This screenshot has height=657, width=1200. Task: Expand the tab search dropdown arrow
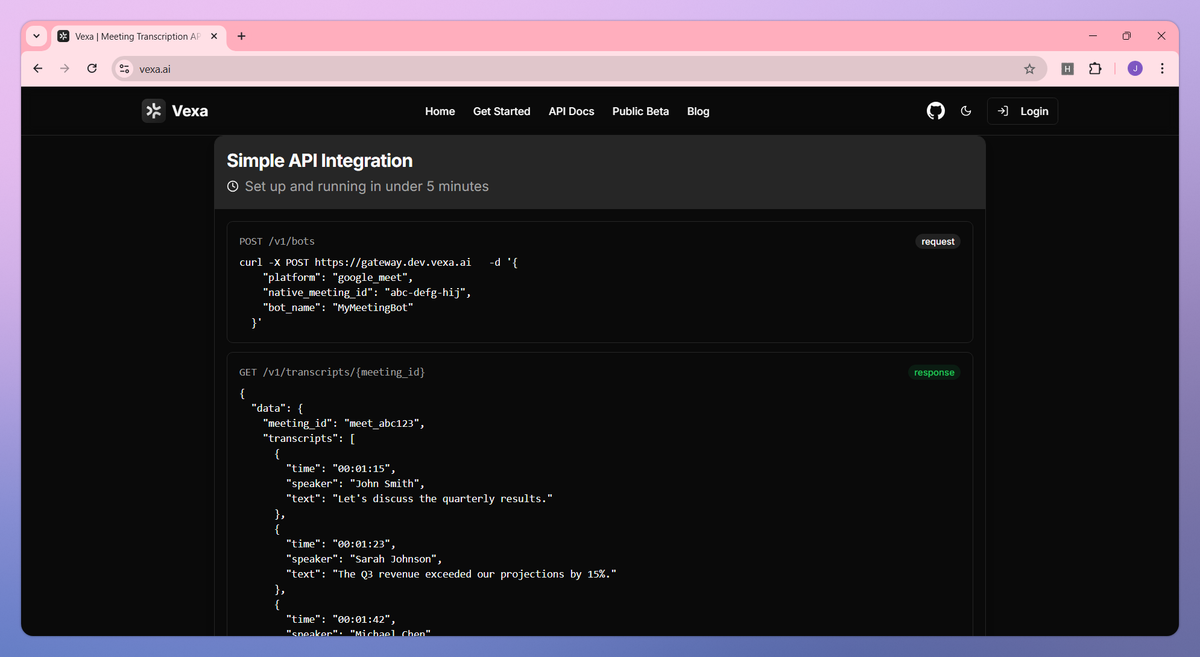click(x=37, y=36)
